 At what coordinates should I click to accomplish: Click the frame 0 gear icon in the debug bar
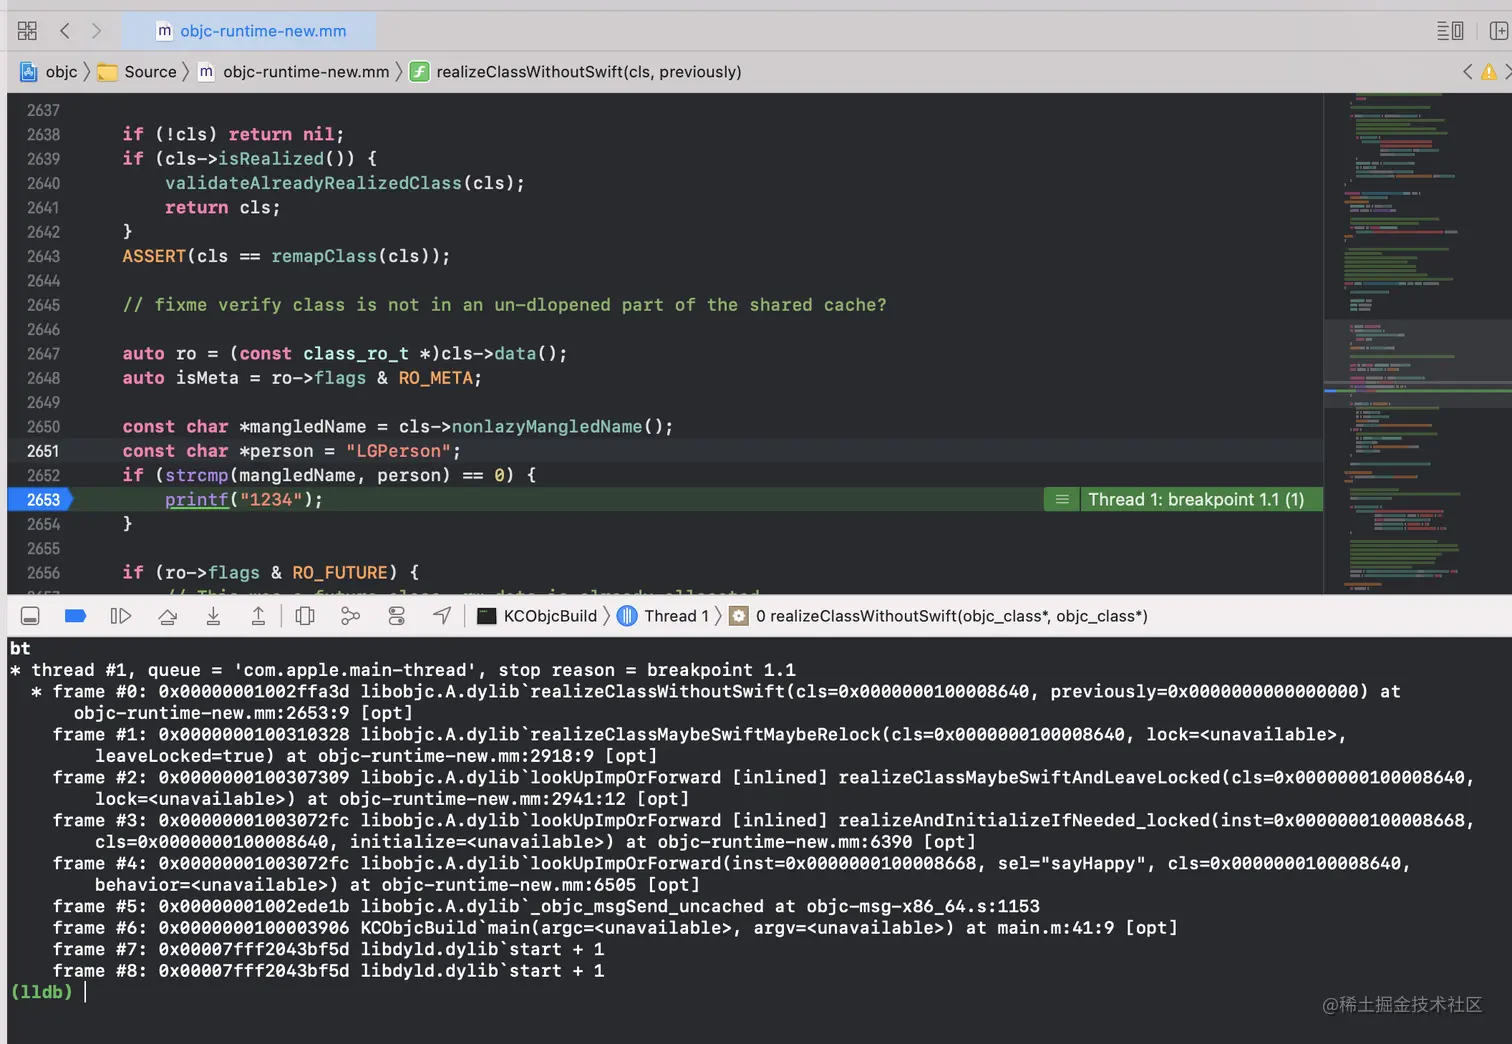click(x=739, y=616)
